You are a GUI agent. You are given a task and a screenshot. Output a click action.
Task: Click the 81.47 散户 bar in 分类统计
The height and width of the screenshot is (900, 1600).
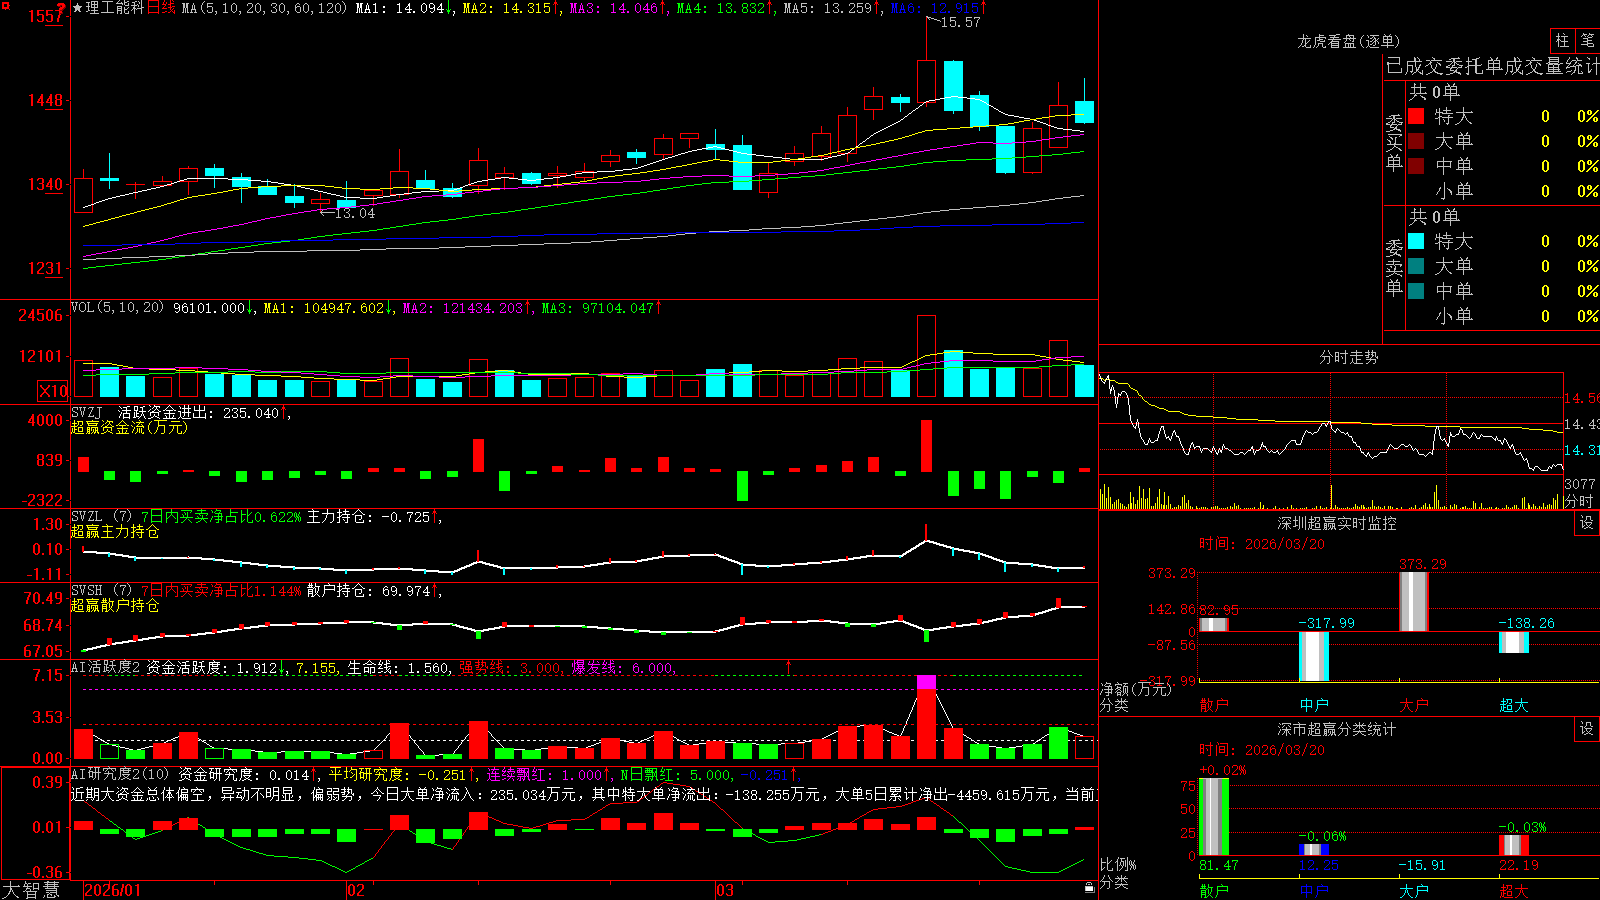coord(1214,817)
